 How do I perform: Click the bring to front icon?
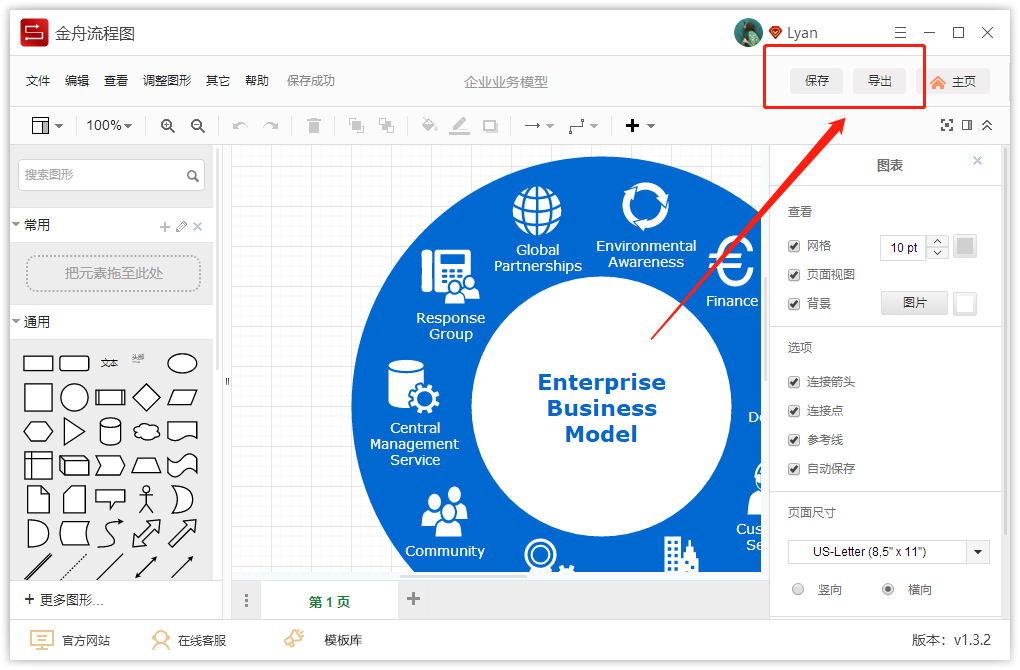click(x=356, y=126)
